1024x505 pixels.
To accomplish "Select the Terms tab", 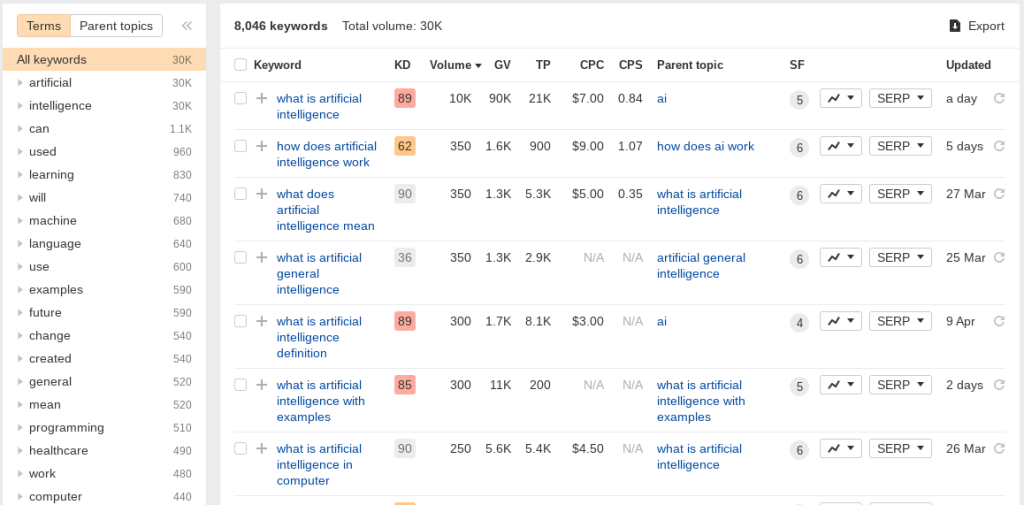I will point(44,25).
